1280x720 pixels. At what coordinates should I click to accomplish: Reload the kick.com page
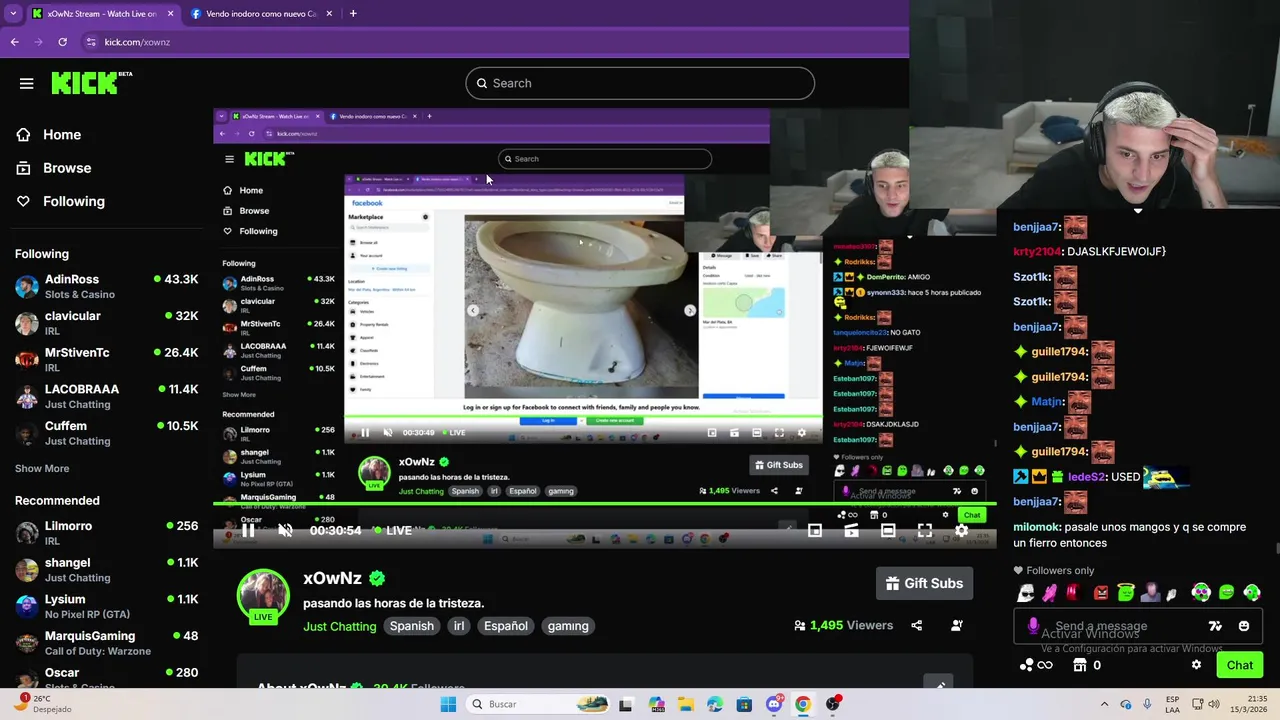pos(62,42)
